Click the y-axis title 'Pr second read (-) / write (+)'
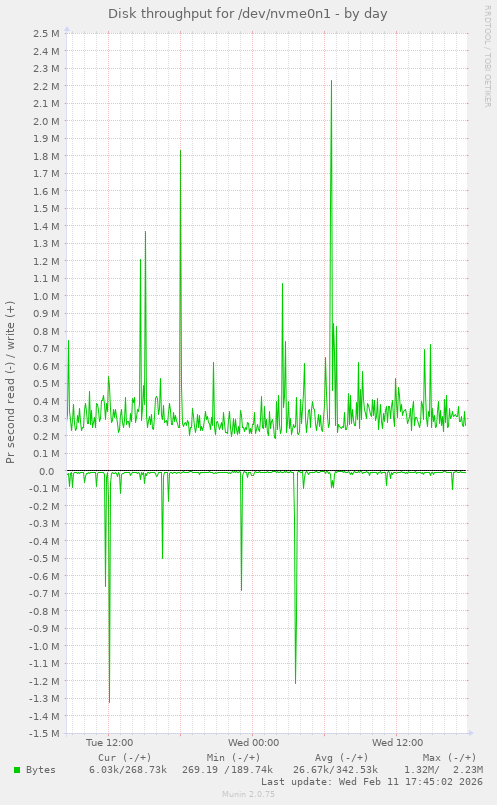The width and height of the screenshot is (497, 805). [10, 382]
